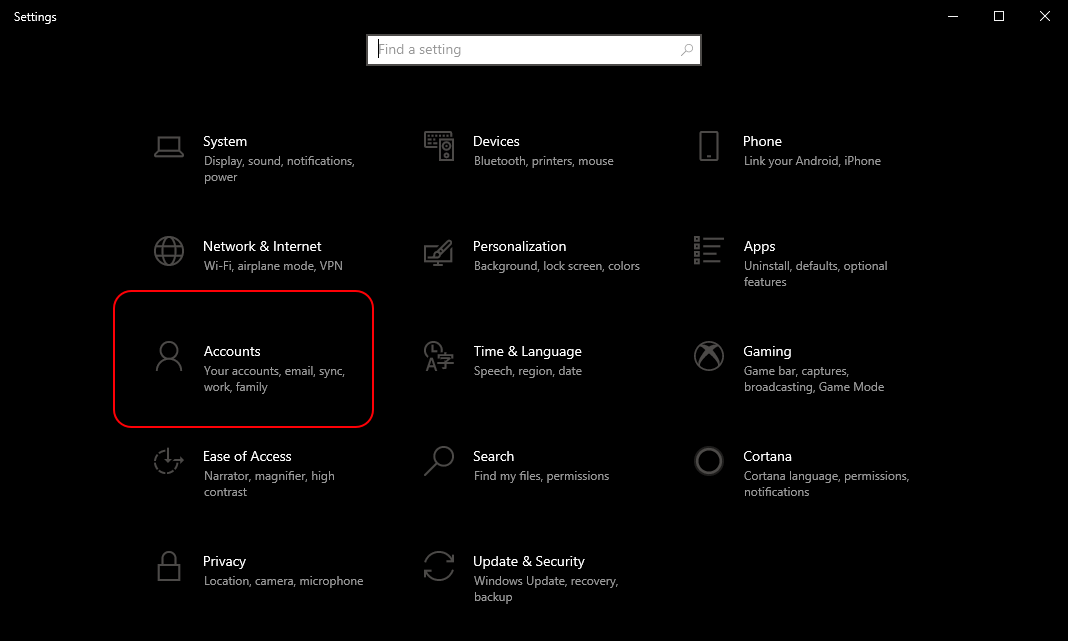The image size is (1068, 641).
Task: Choose the Personalization heading
Action: (520, 246)
